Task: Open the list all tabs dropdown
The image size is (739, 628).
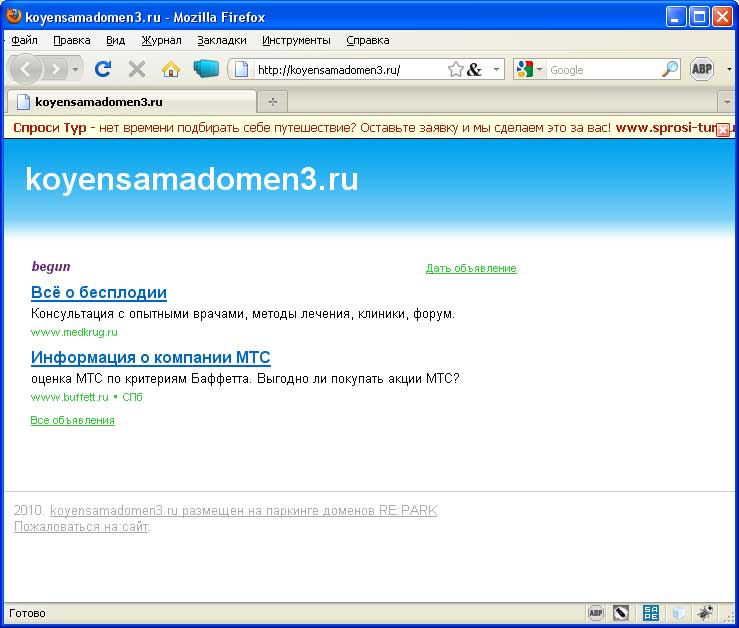Action: coord(728,102)
